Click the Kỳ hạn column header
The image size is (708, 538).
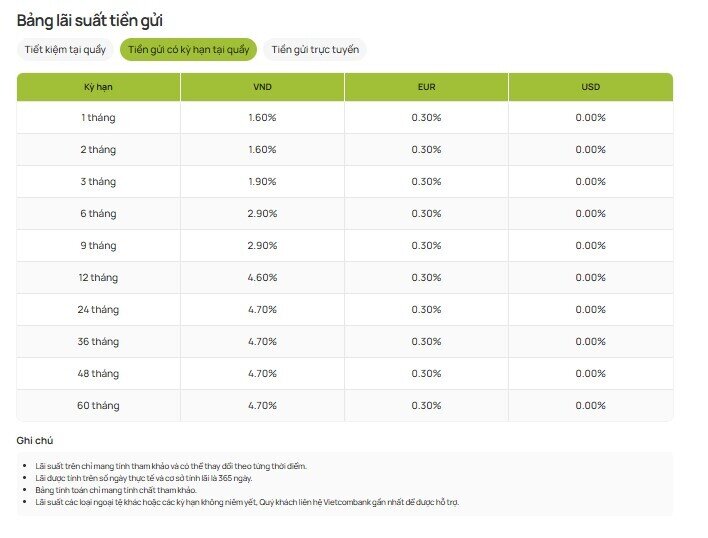[98, 87]
